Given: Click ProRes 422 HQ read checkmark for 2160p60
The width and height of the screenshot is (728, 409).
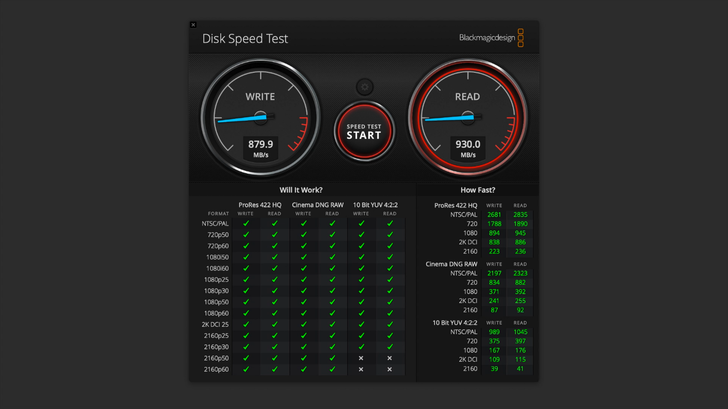Looking at the screenshot, I should (275, 369).
